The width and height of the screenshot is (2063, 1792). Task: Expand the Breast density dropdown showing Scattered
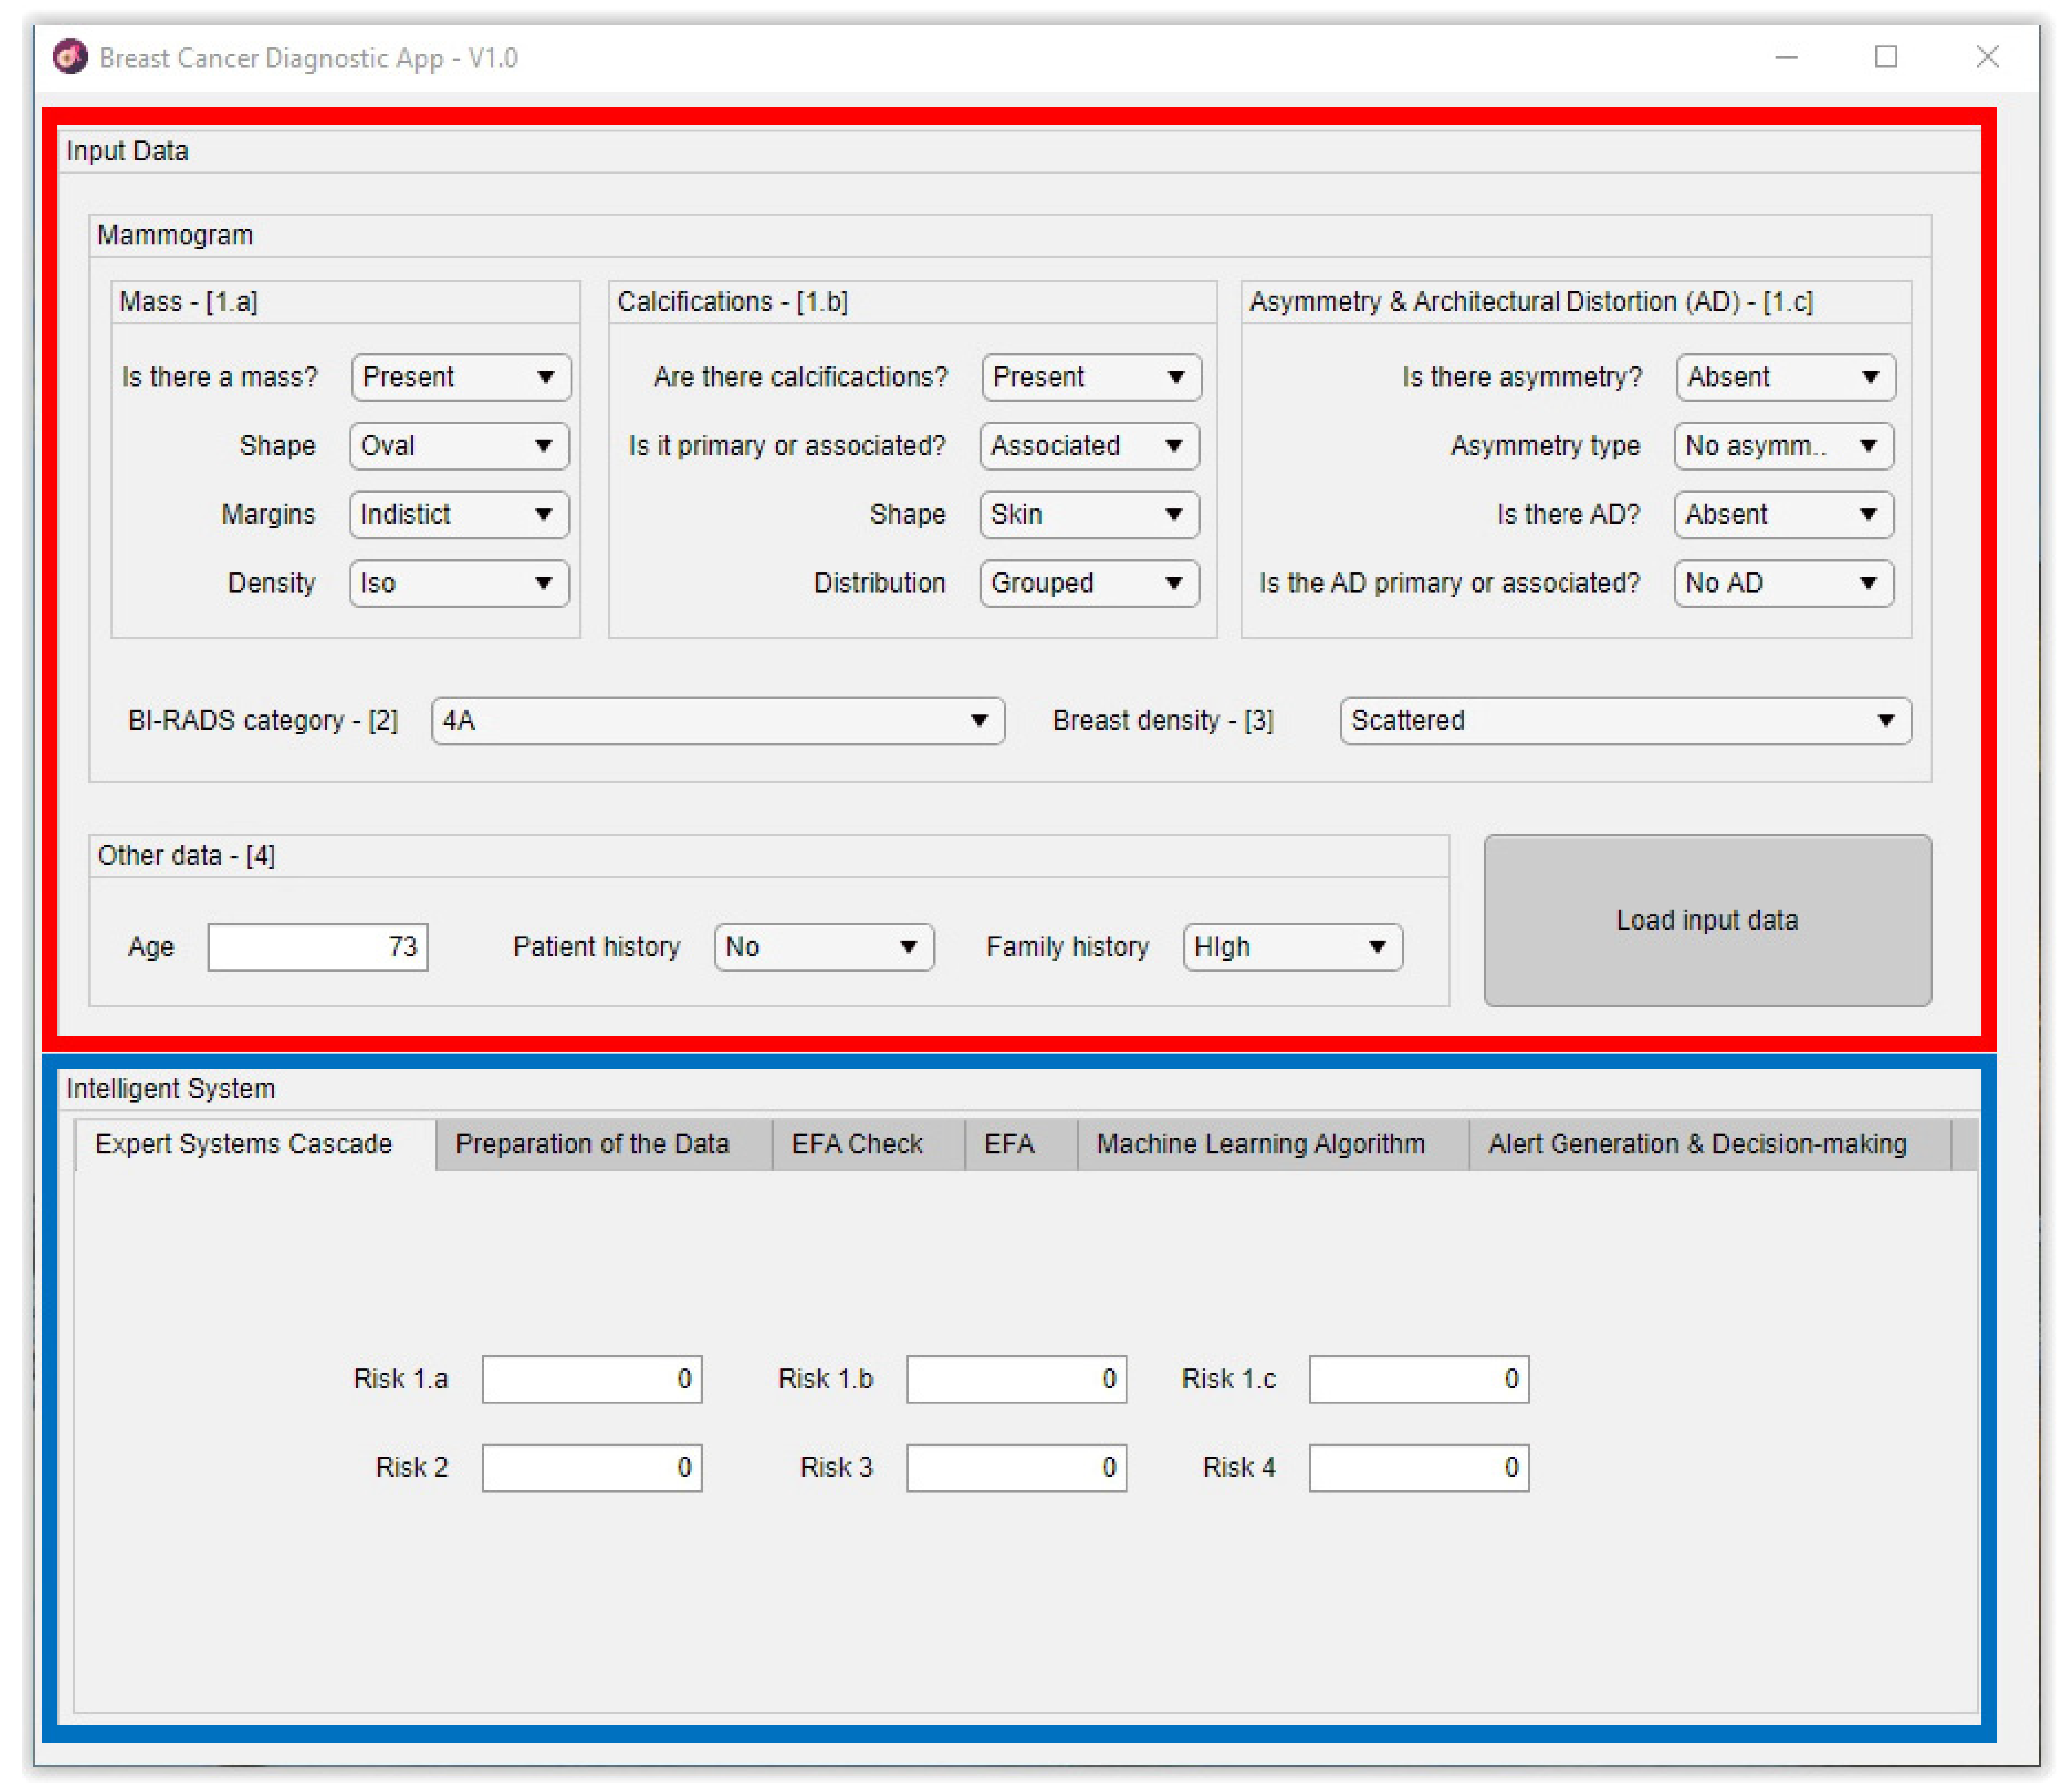tap(1624, 721)
